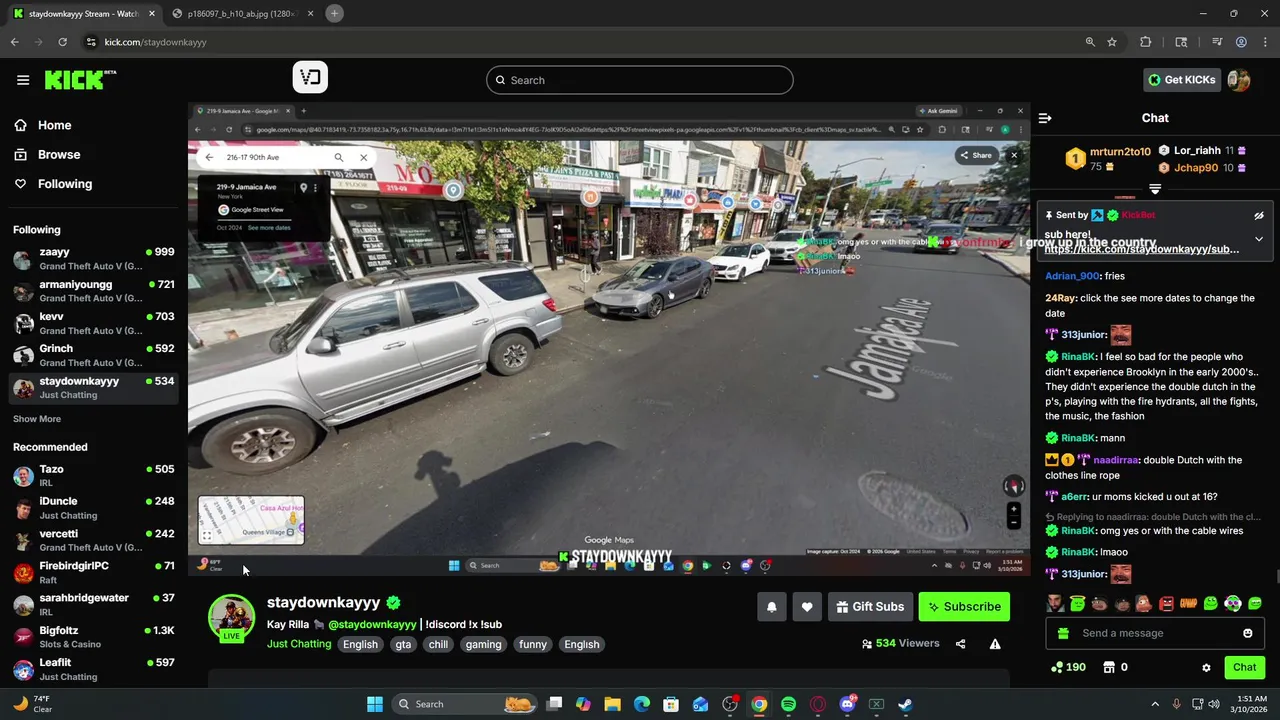
Task: Open the shop icon showing 0
Action: point(1114,667)
